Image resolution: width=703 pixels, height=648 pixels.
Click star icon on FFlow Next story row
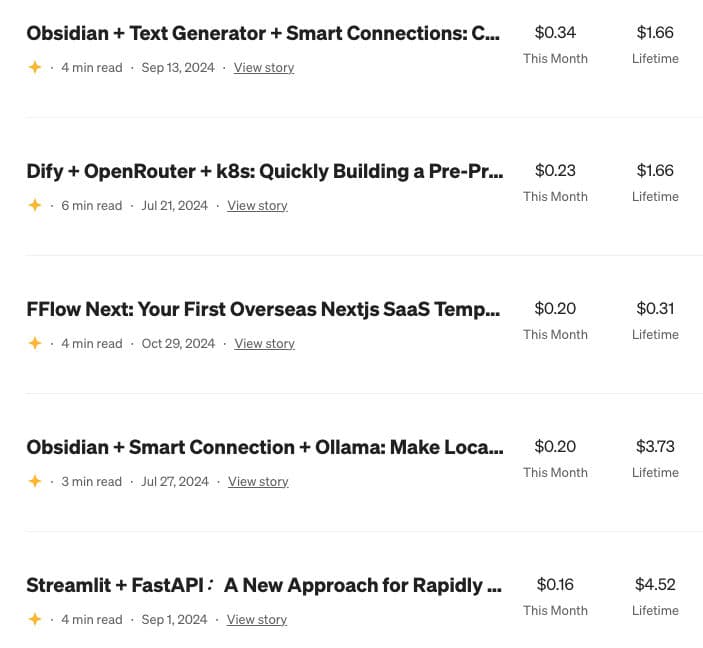coord(35,344)
